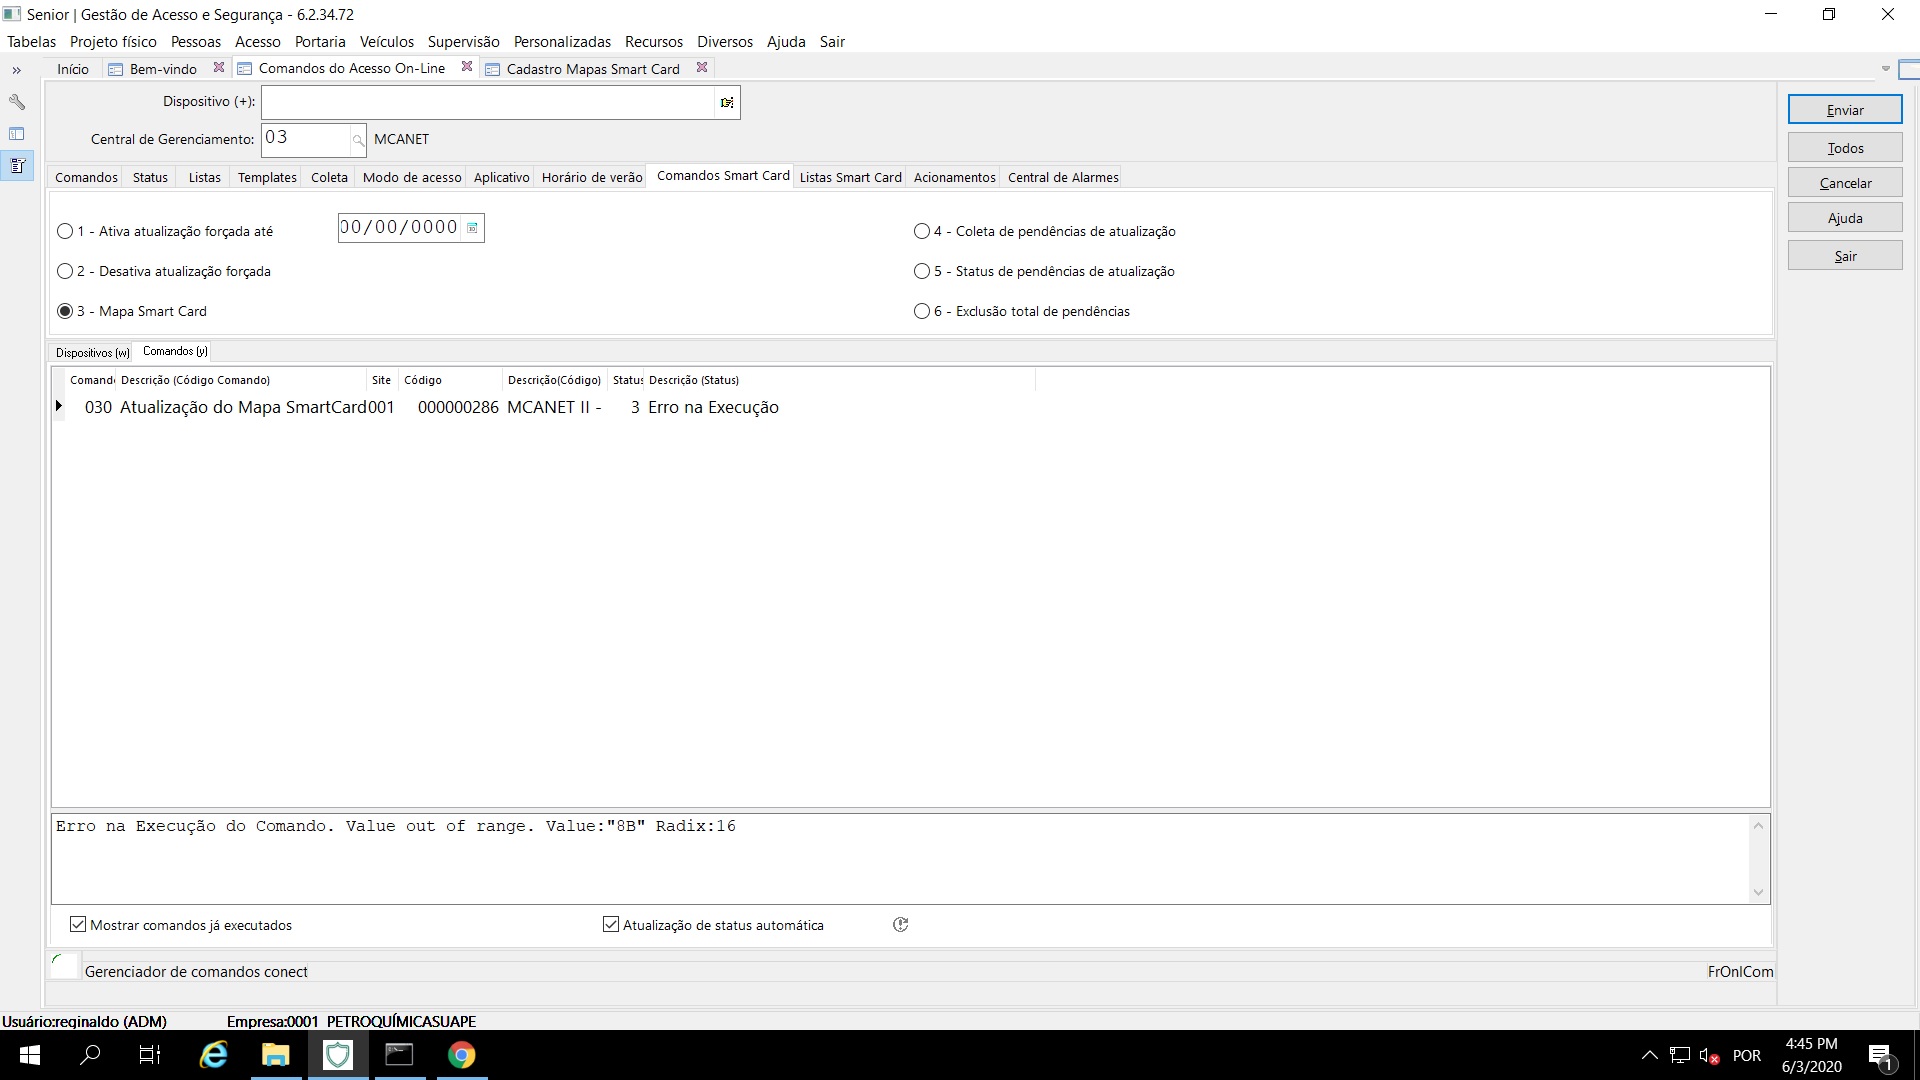Switch to the Listas Smart Card tab
The width and height of the screenshot is (1920, 1080).
[850, 177]
